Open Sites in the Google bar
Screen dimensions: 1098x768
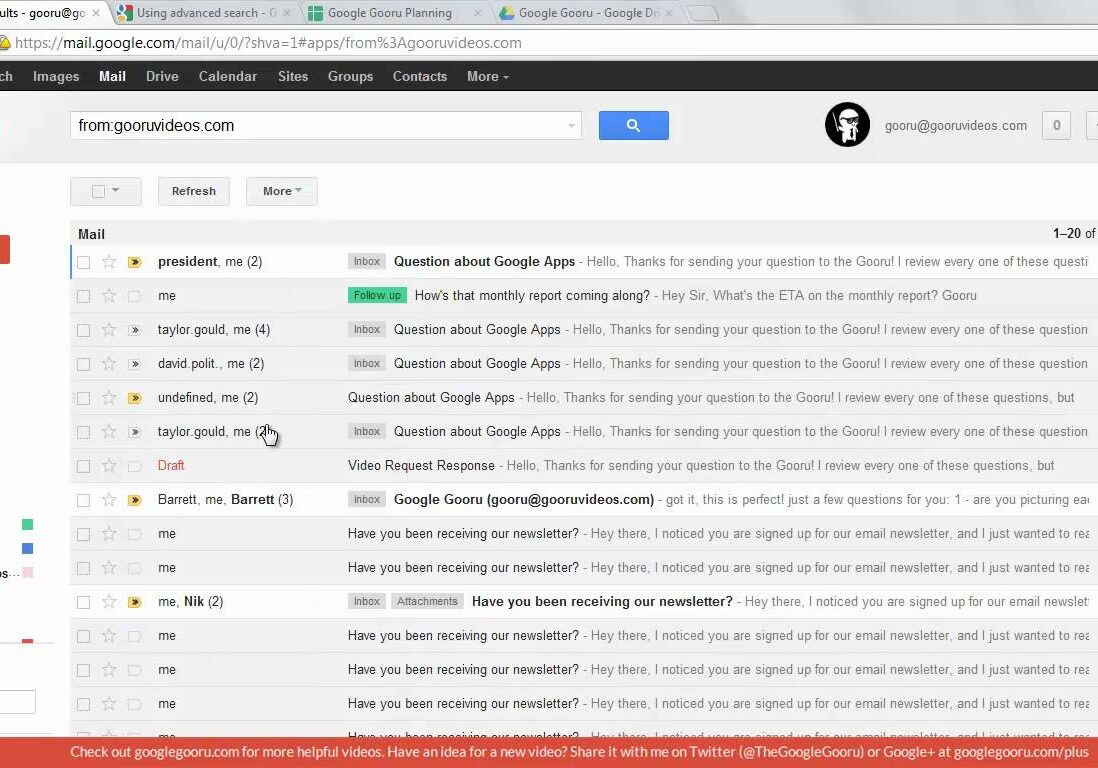point(293,76)
